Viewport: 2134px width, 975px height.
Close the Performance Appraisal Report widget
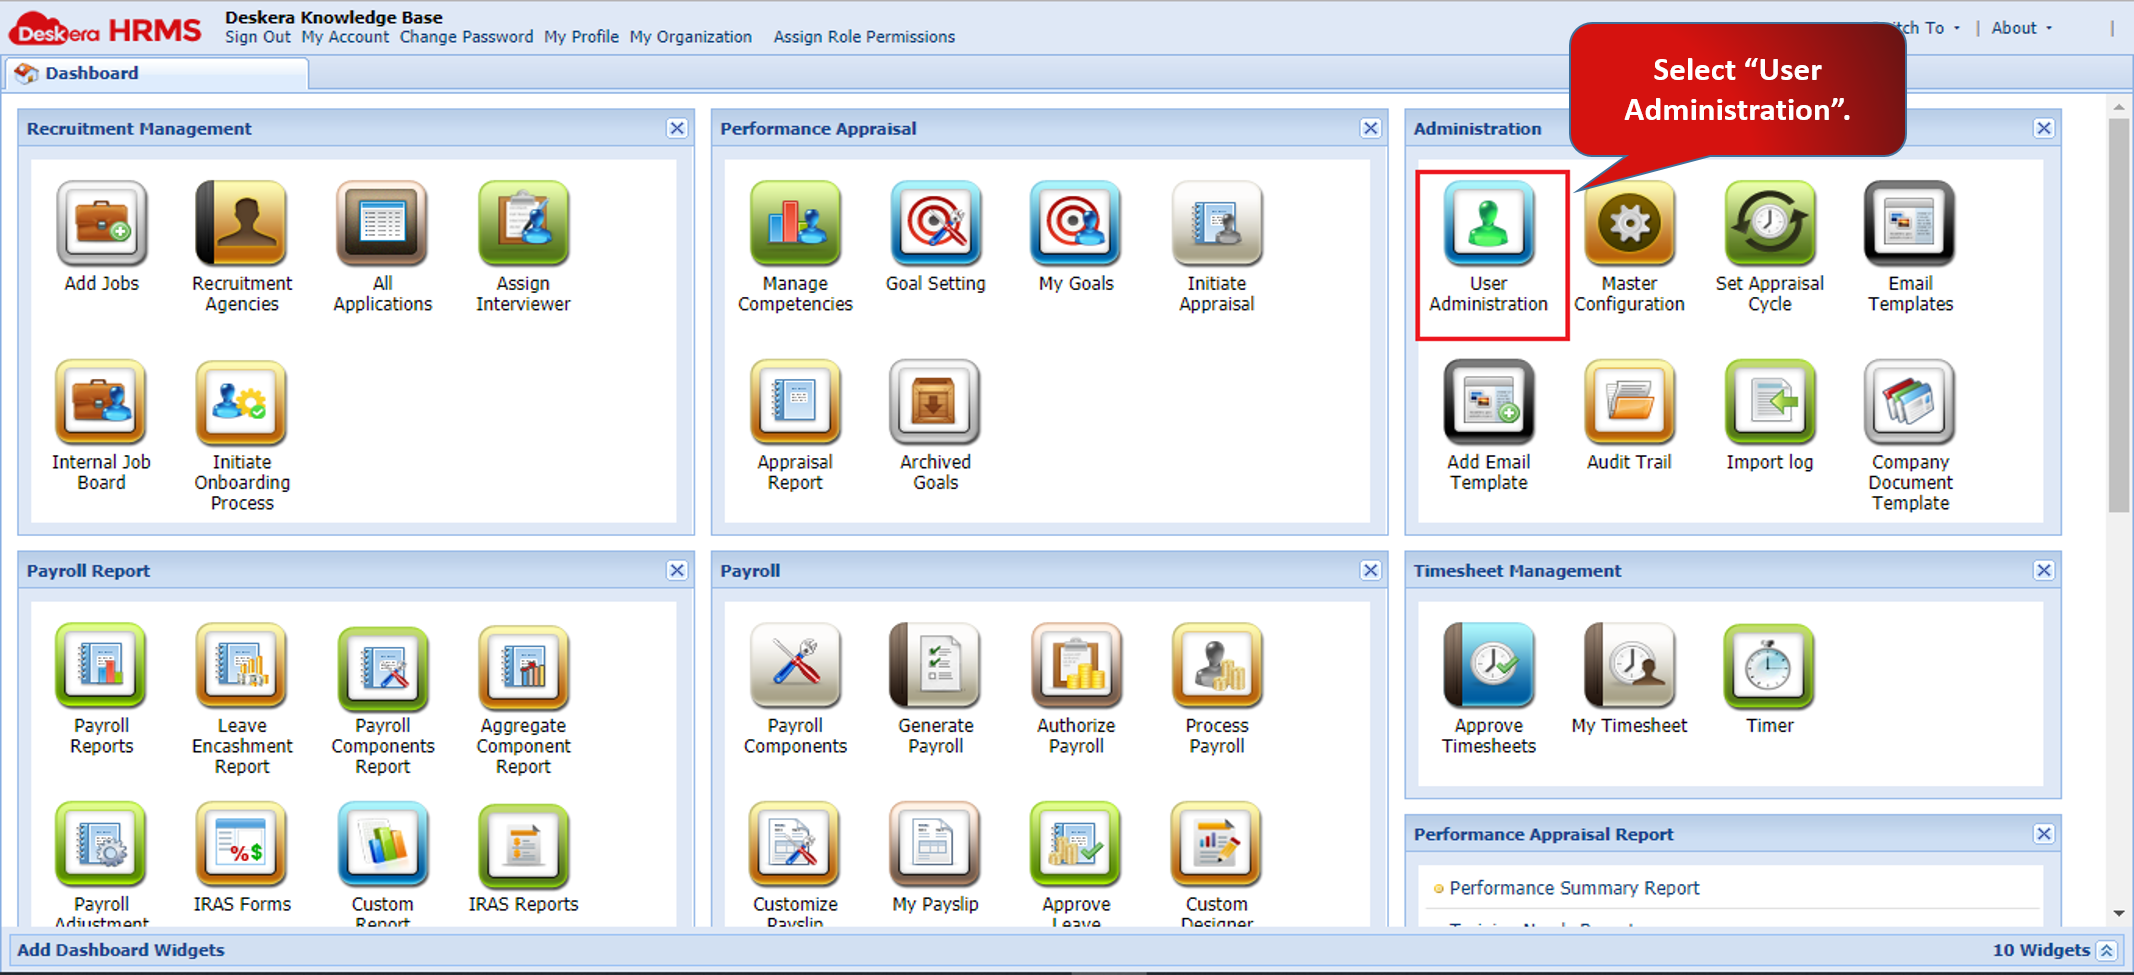coord(2044,834)
